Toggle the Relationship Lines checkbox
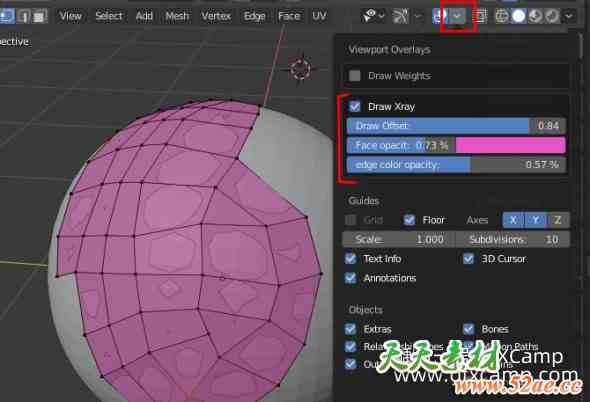The image size is (590, 402). click(350, 346)
